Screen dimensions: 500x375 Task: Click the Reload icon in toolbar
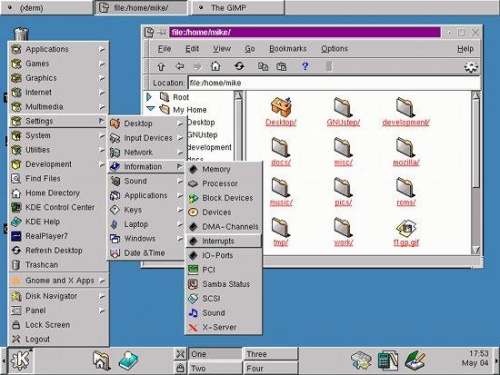pos(239,66)
